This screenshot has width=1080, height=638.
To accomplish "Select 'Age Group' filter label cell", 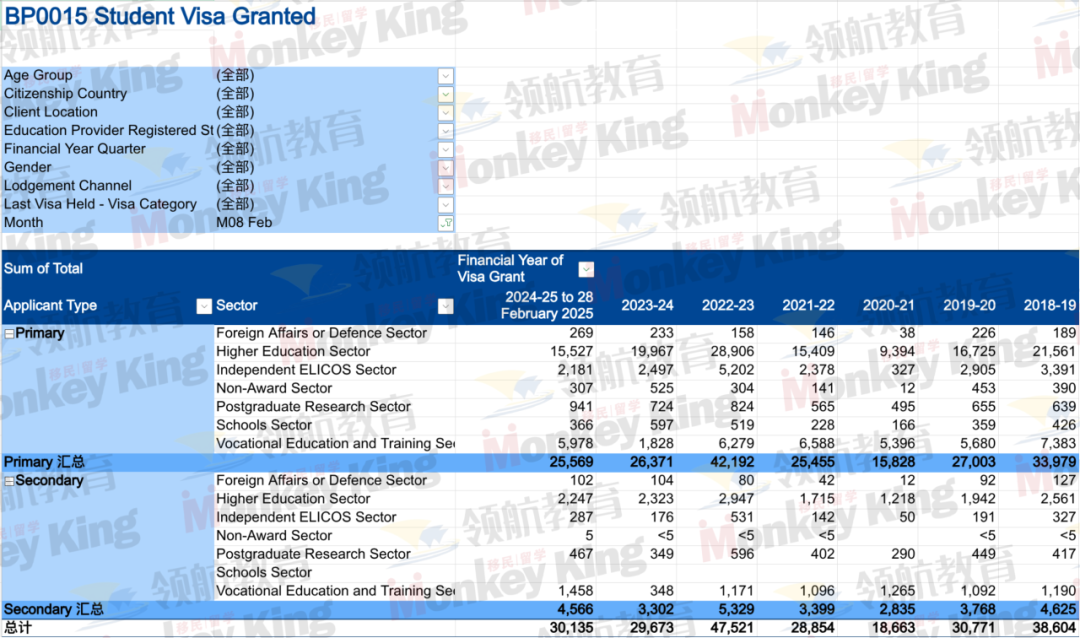I will point(38,75).
